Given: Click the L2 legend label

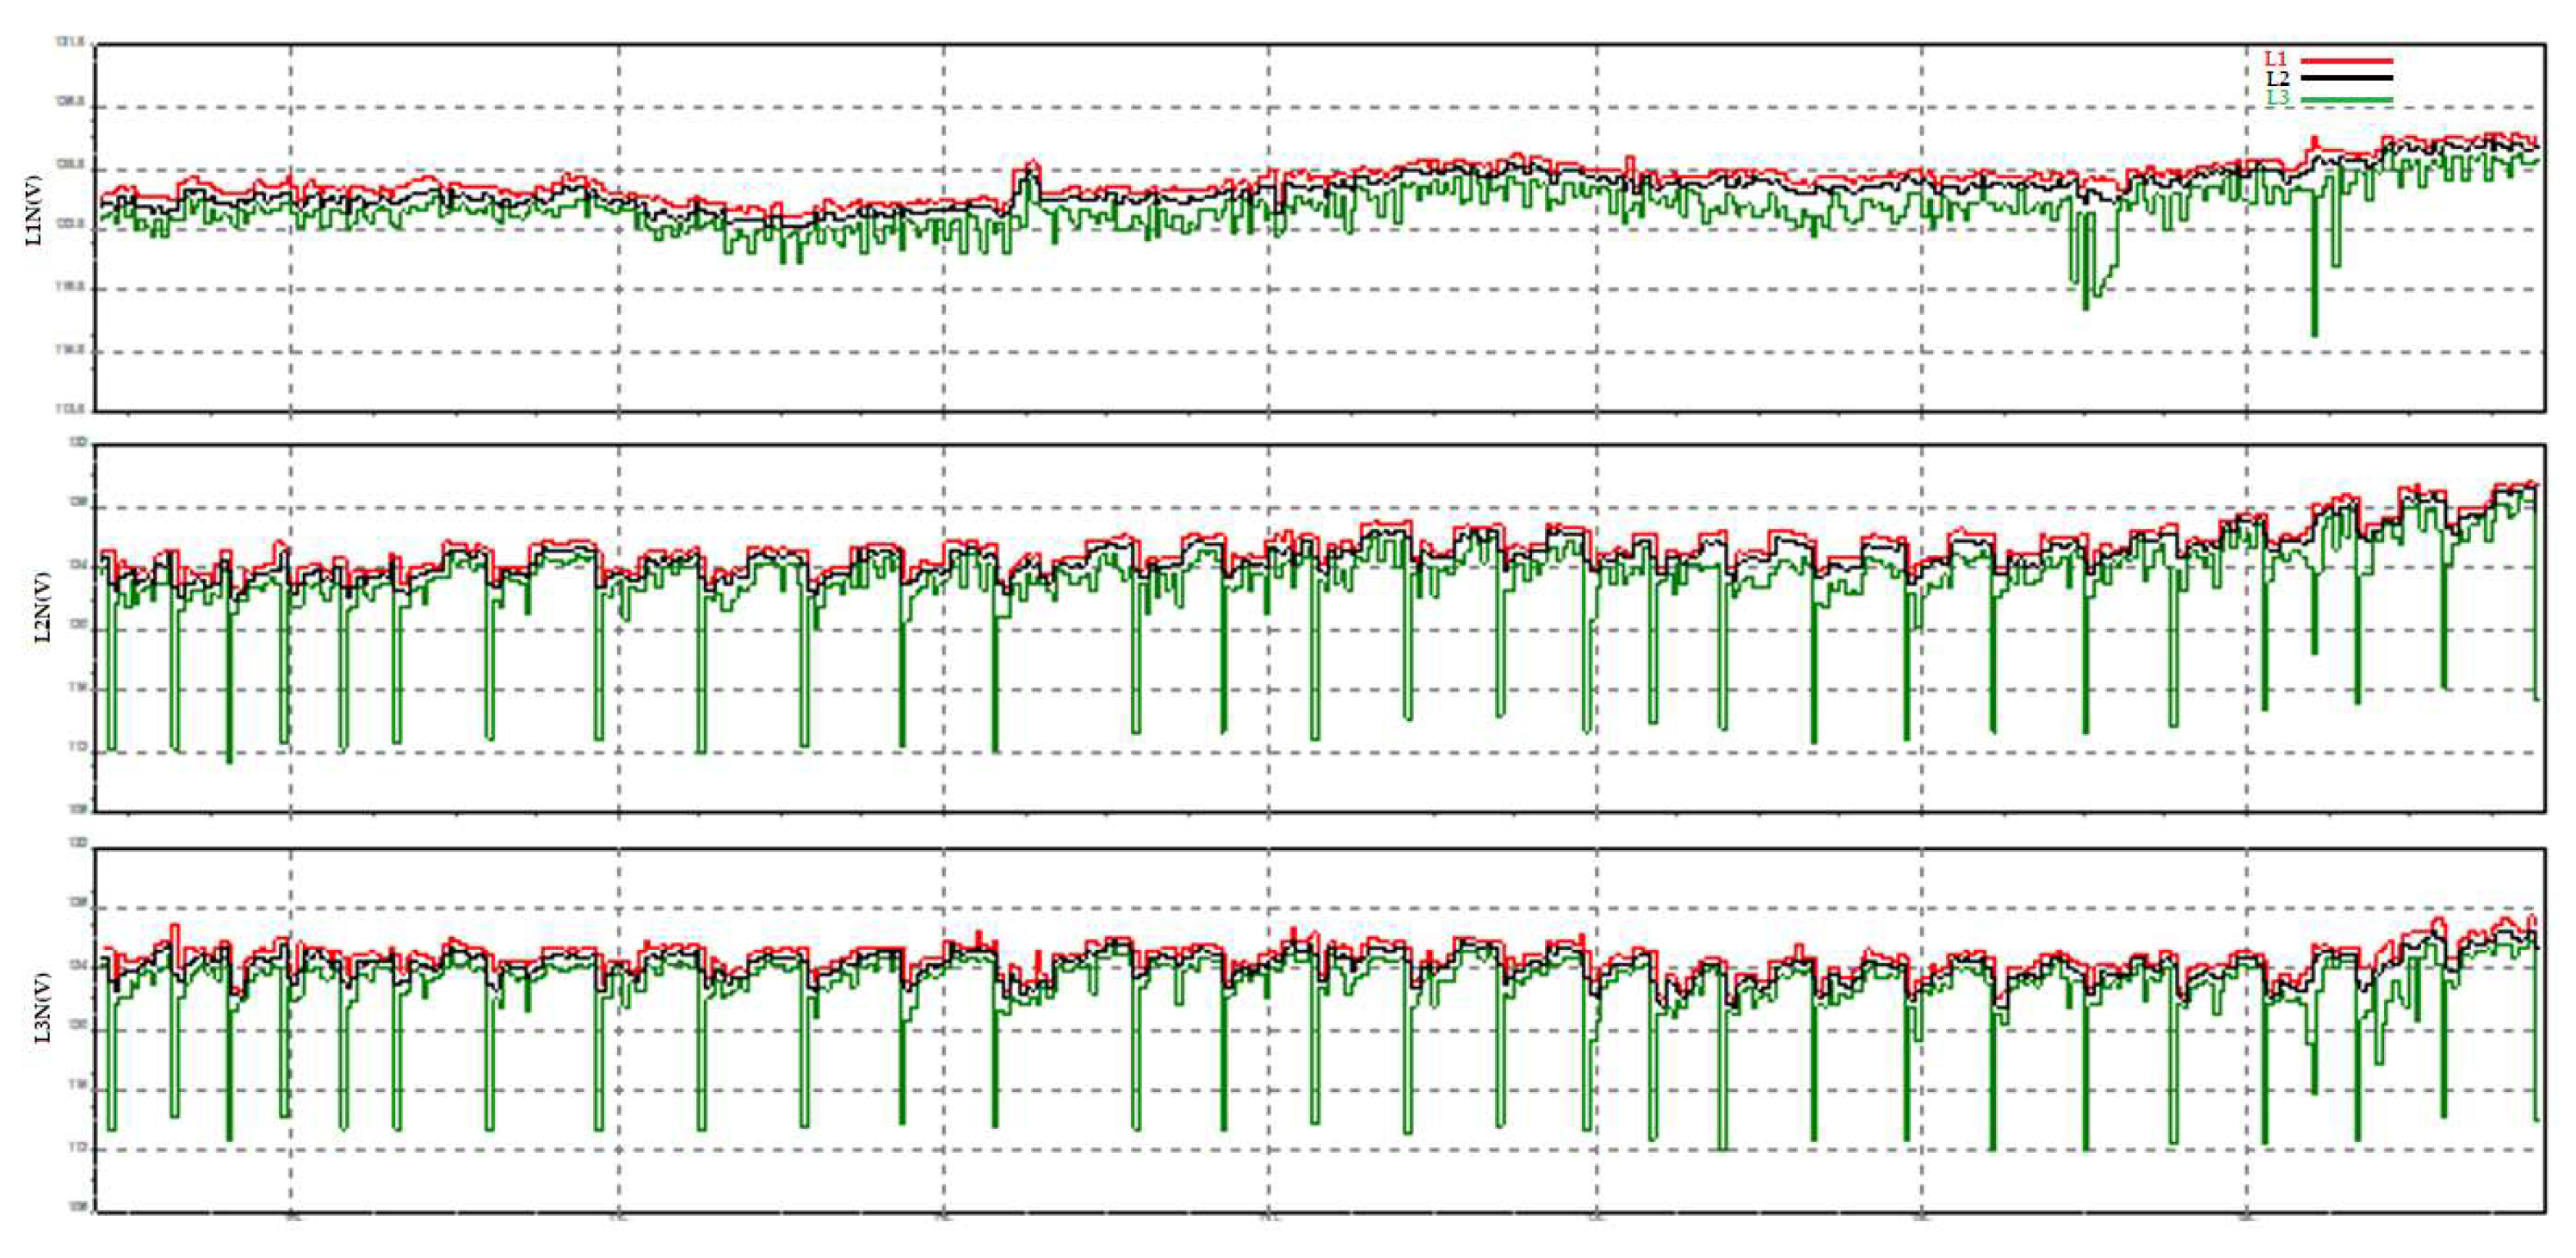Looking at the screenshot, I should tap(2277, 78).
